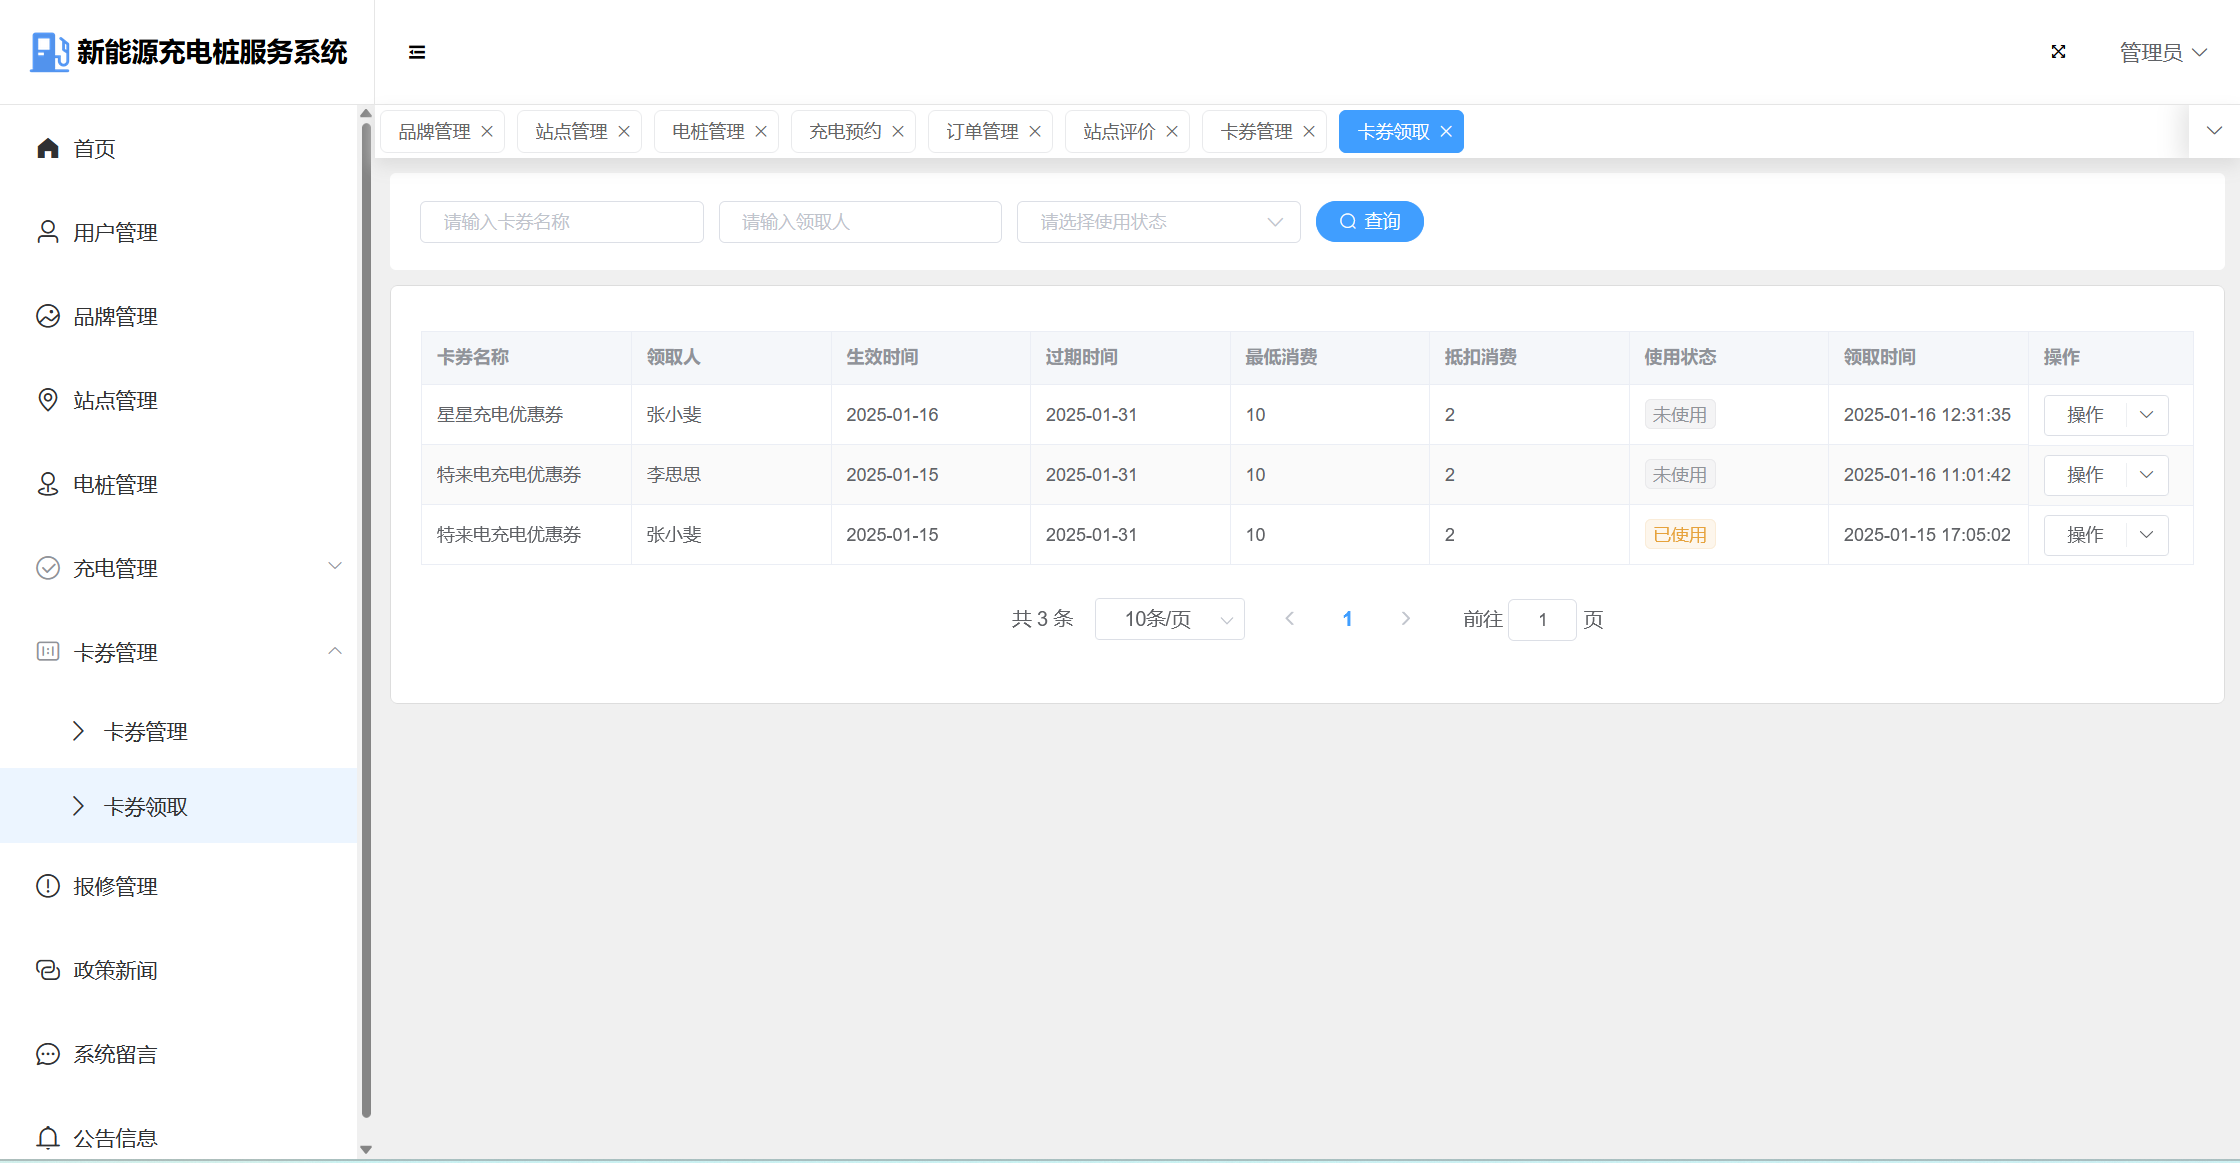Open 报修管理 via exclamation icon
The image size is (2240, 1163).
[x=48, y=886]
